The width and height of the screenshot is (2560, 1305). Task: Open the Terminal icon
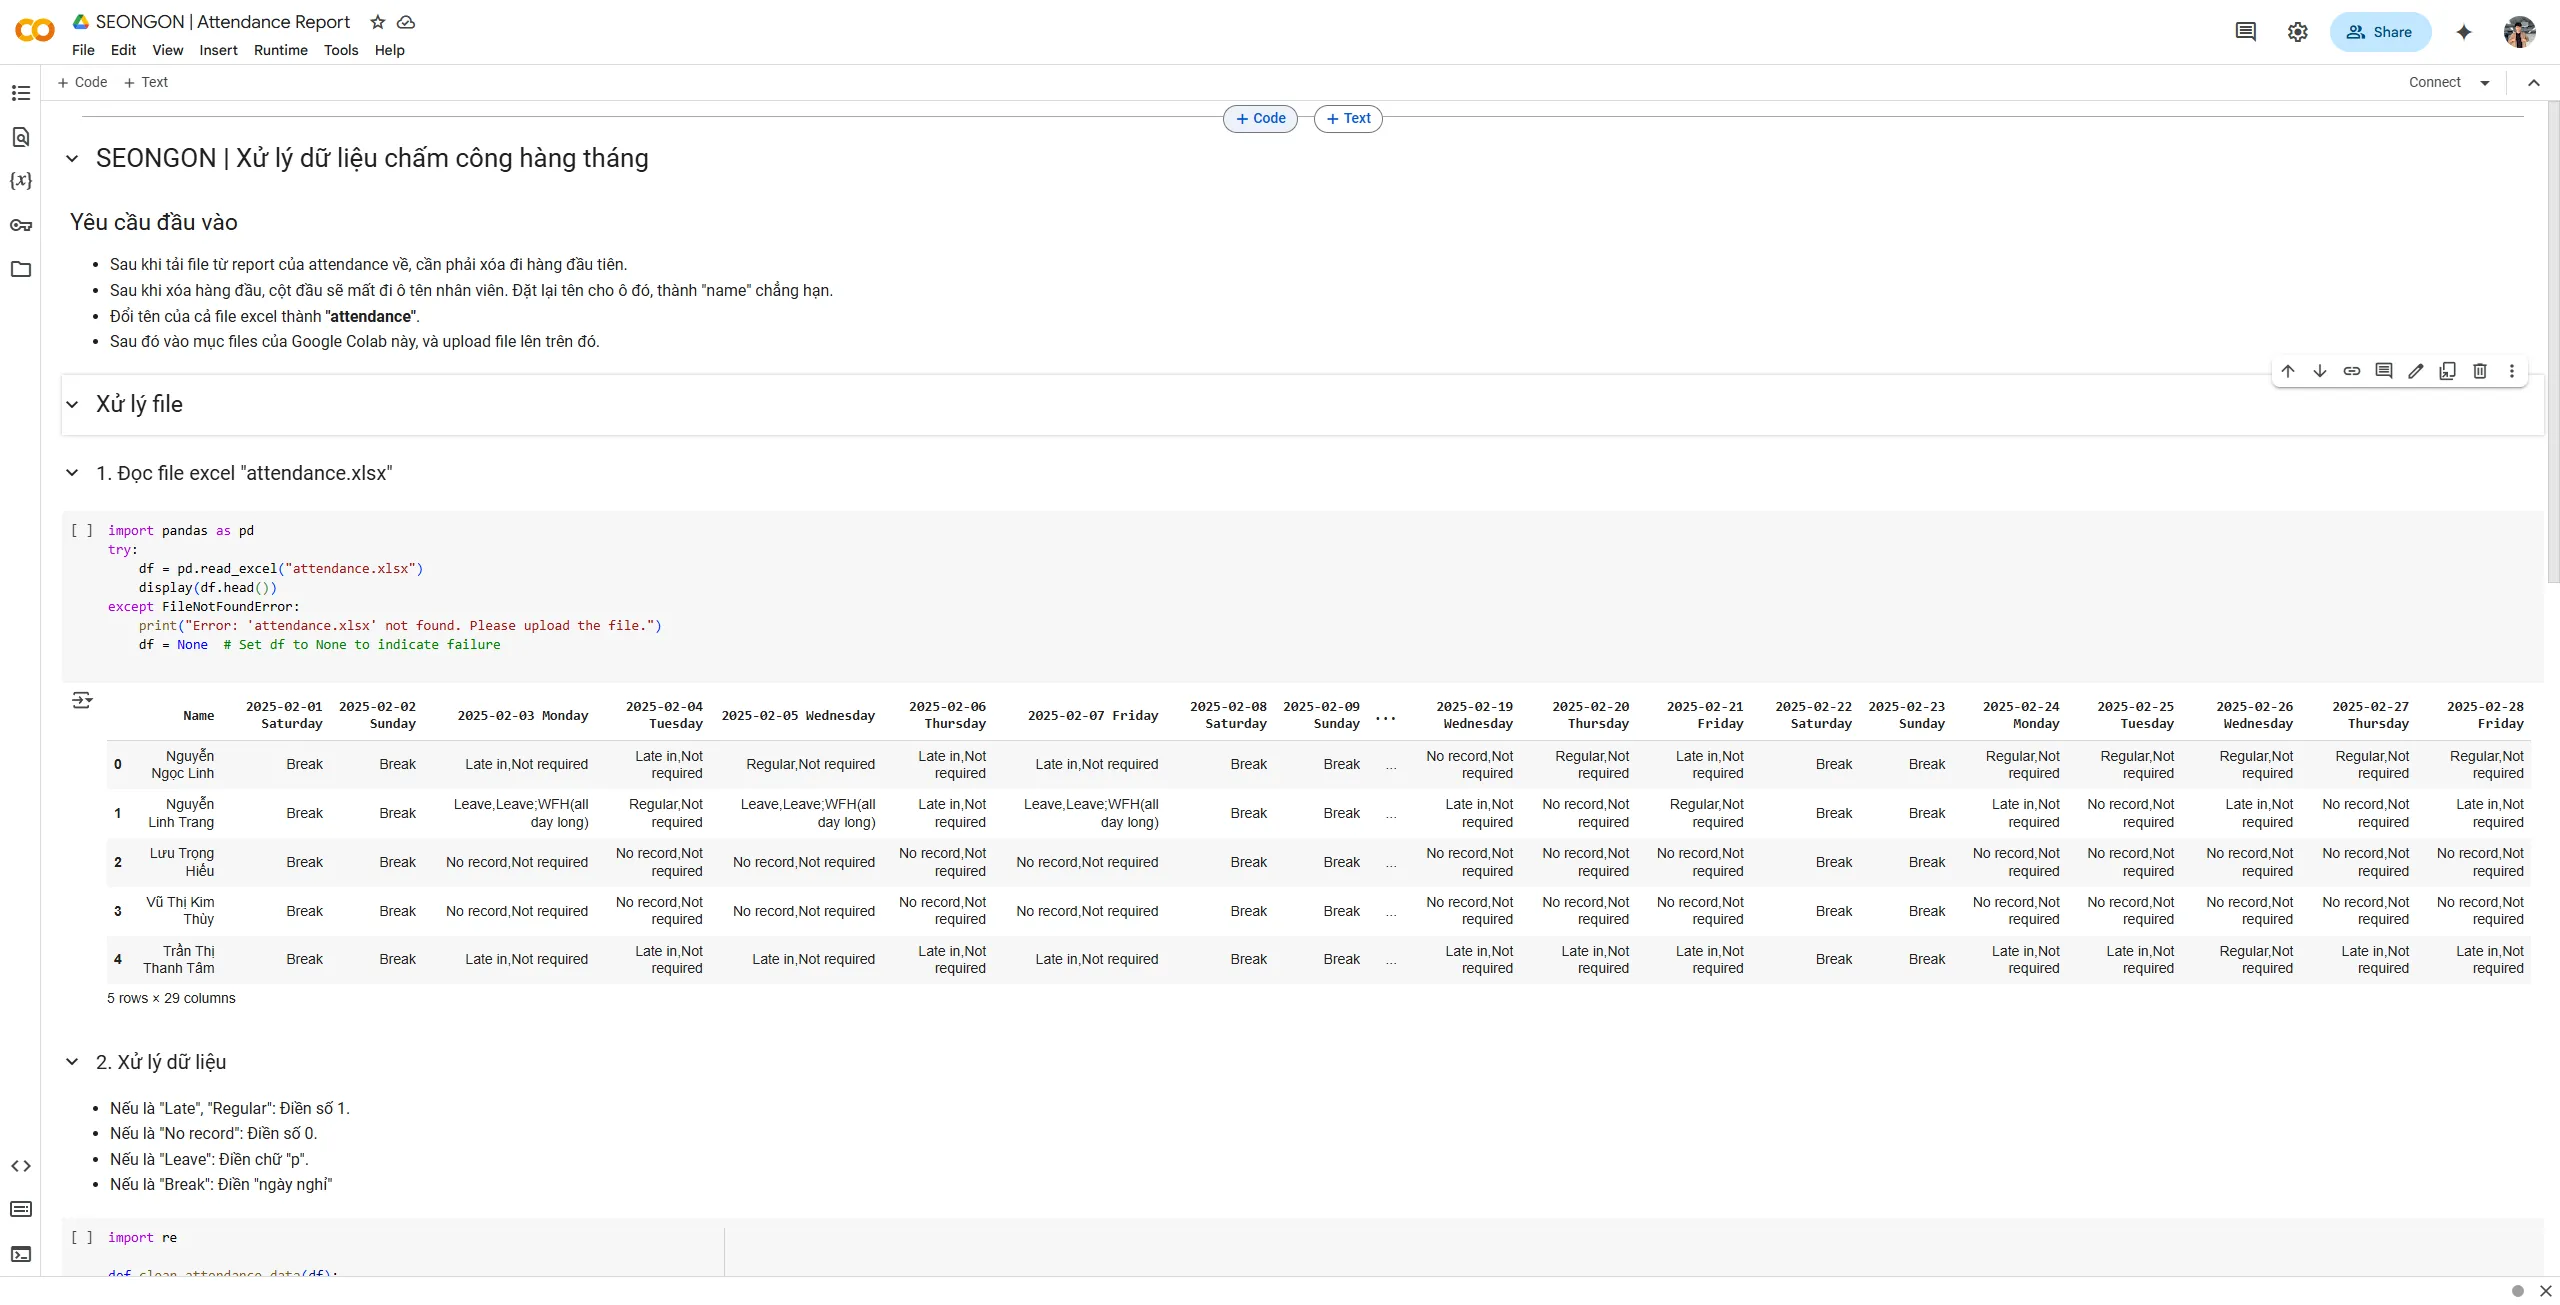tap(21, 1254)
